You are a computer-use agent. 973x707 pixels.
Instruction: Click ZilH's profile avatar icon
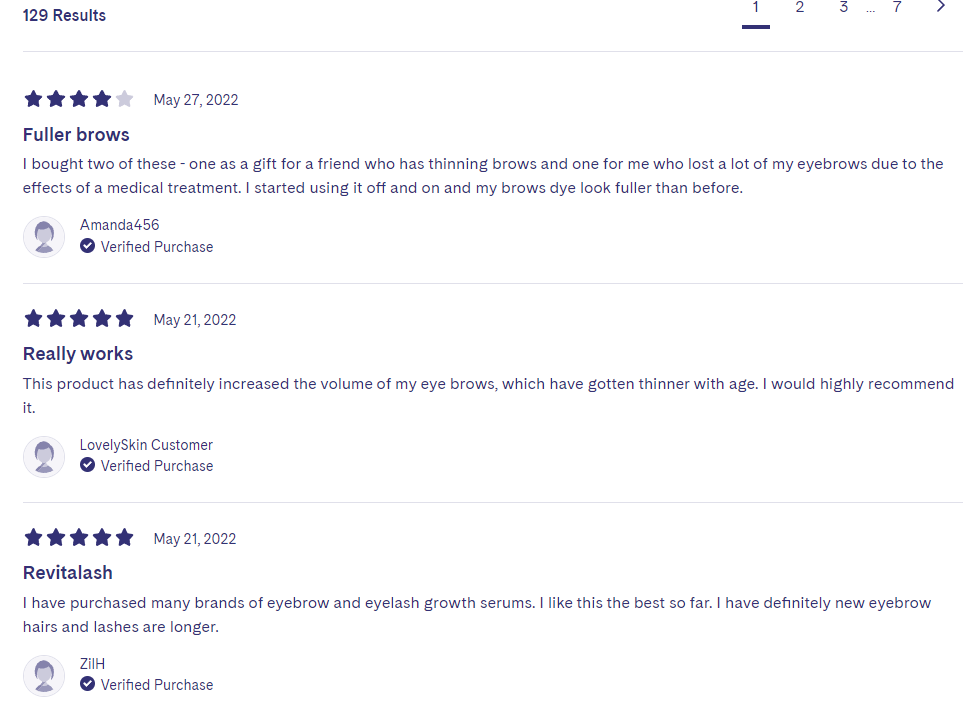(44, 675)
